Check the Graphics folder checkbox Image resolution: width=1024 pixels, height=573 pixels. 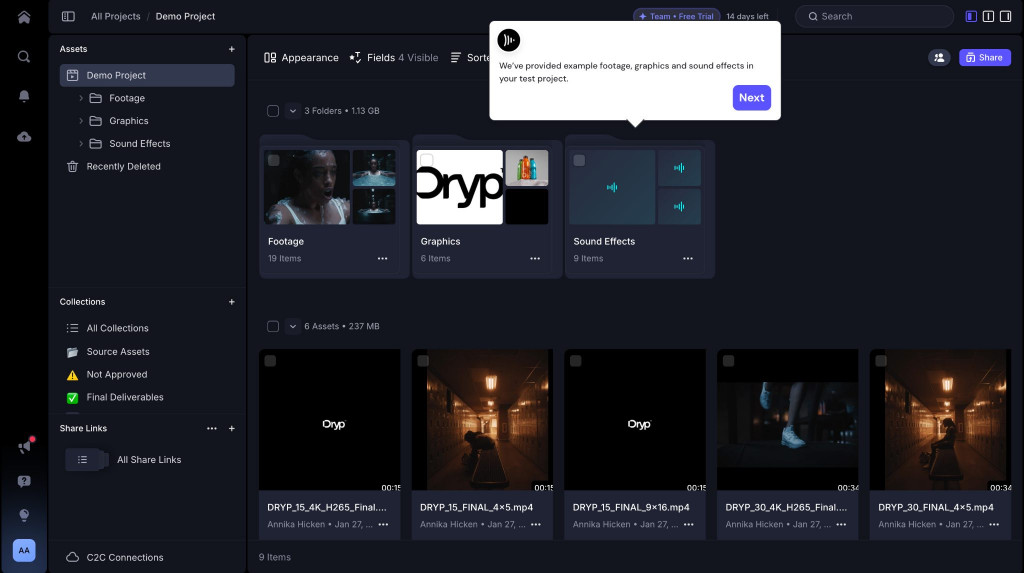(426, 160)
